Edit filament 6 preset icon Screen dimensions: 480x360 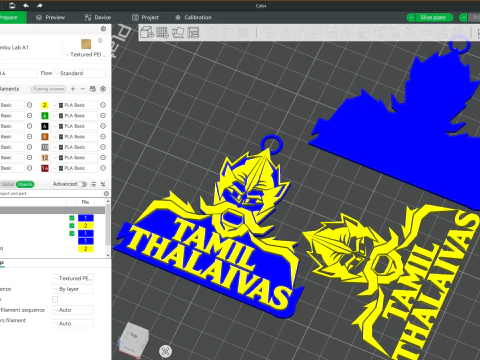pyautogui.click(x=103, y=126)
